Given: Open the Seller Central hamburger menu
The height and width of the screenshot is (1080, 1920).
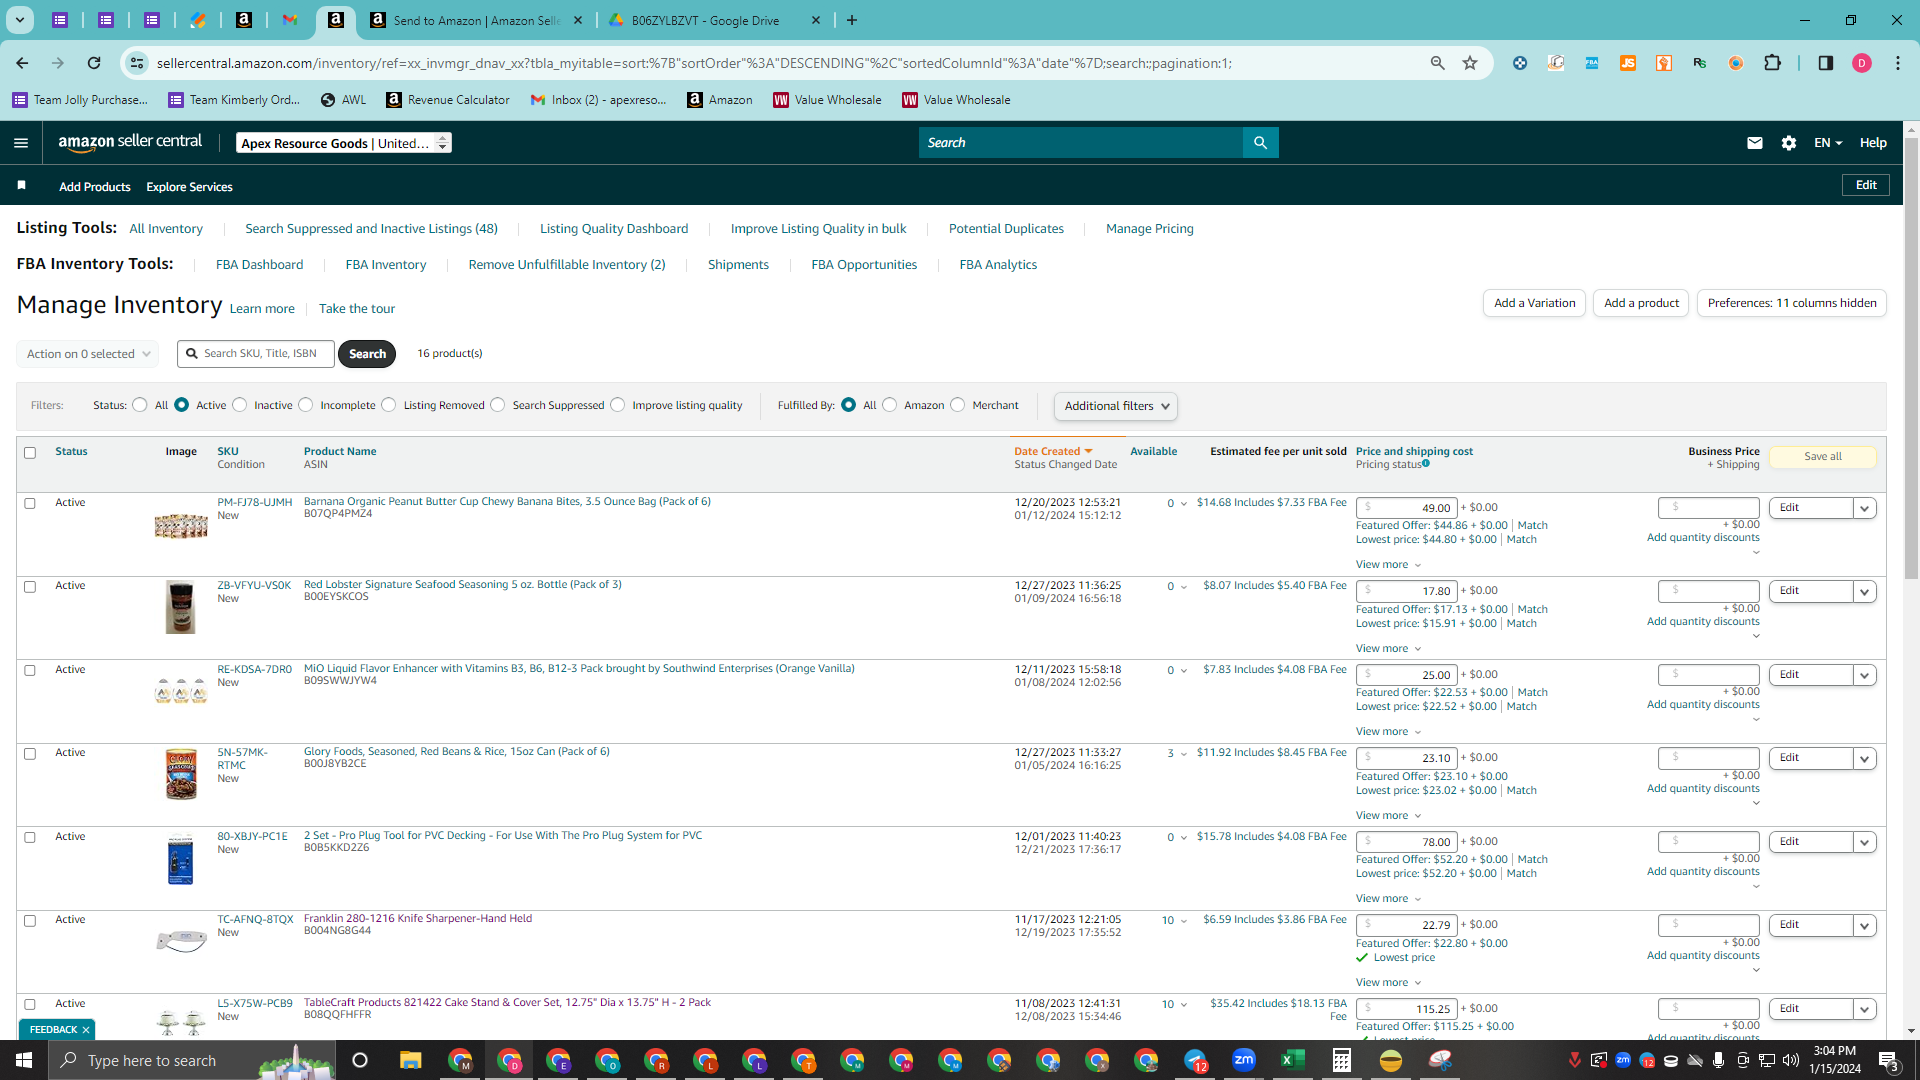Looking at the screenshot, I should click(x=21, y=143).
